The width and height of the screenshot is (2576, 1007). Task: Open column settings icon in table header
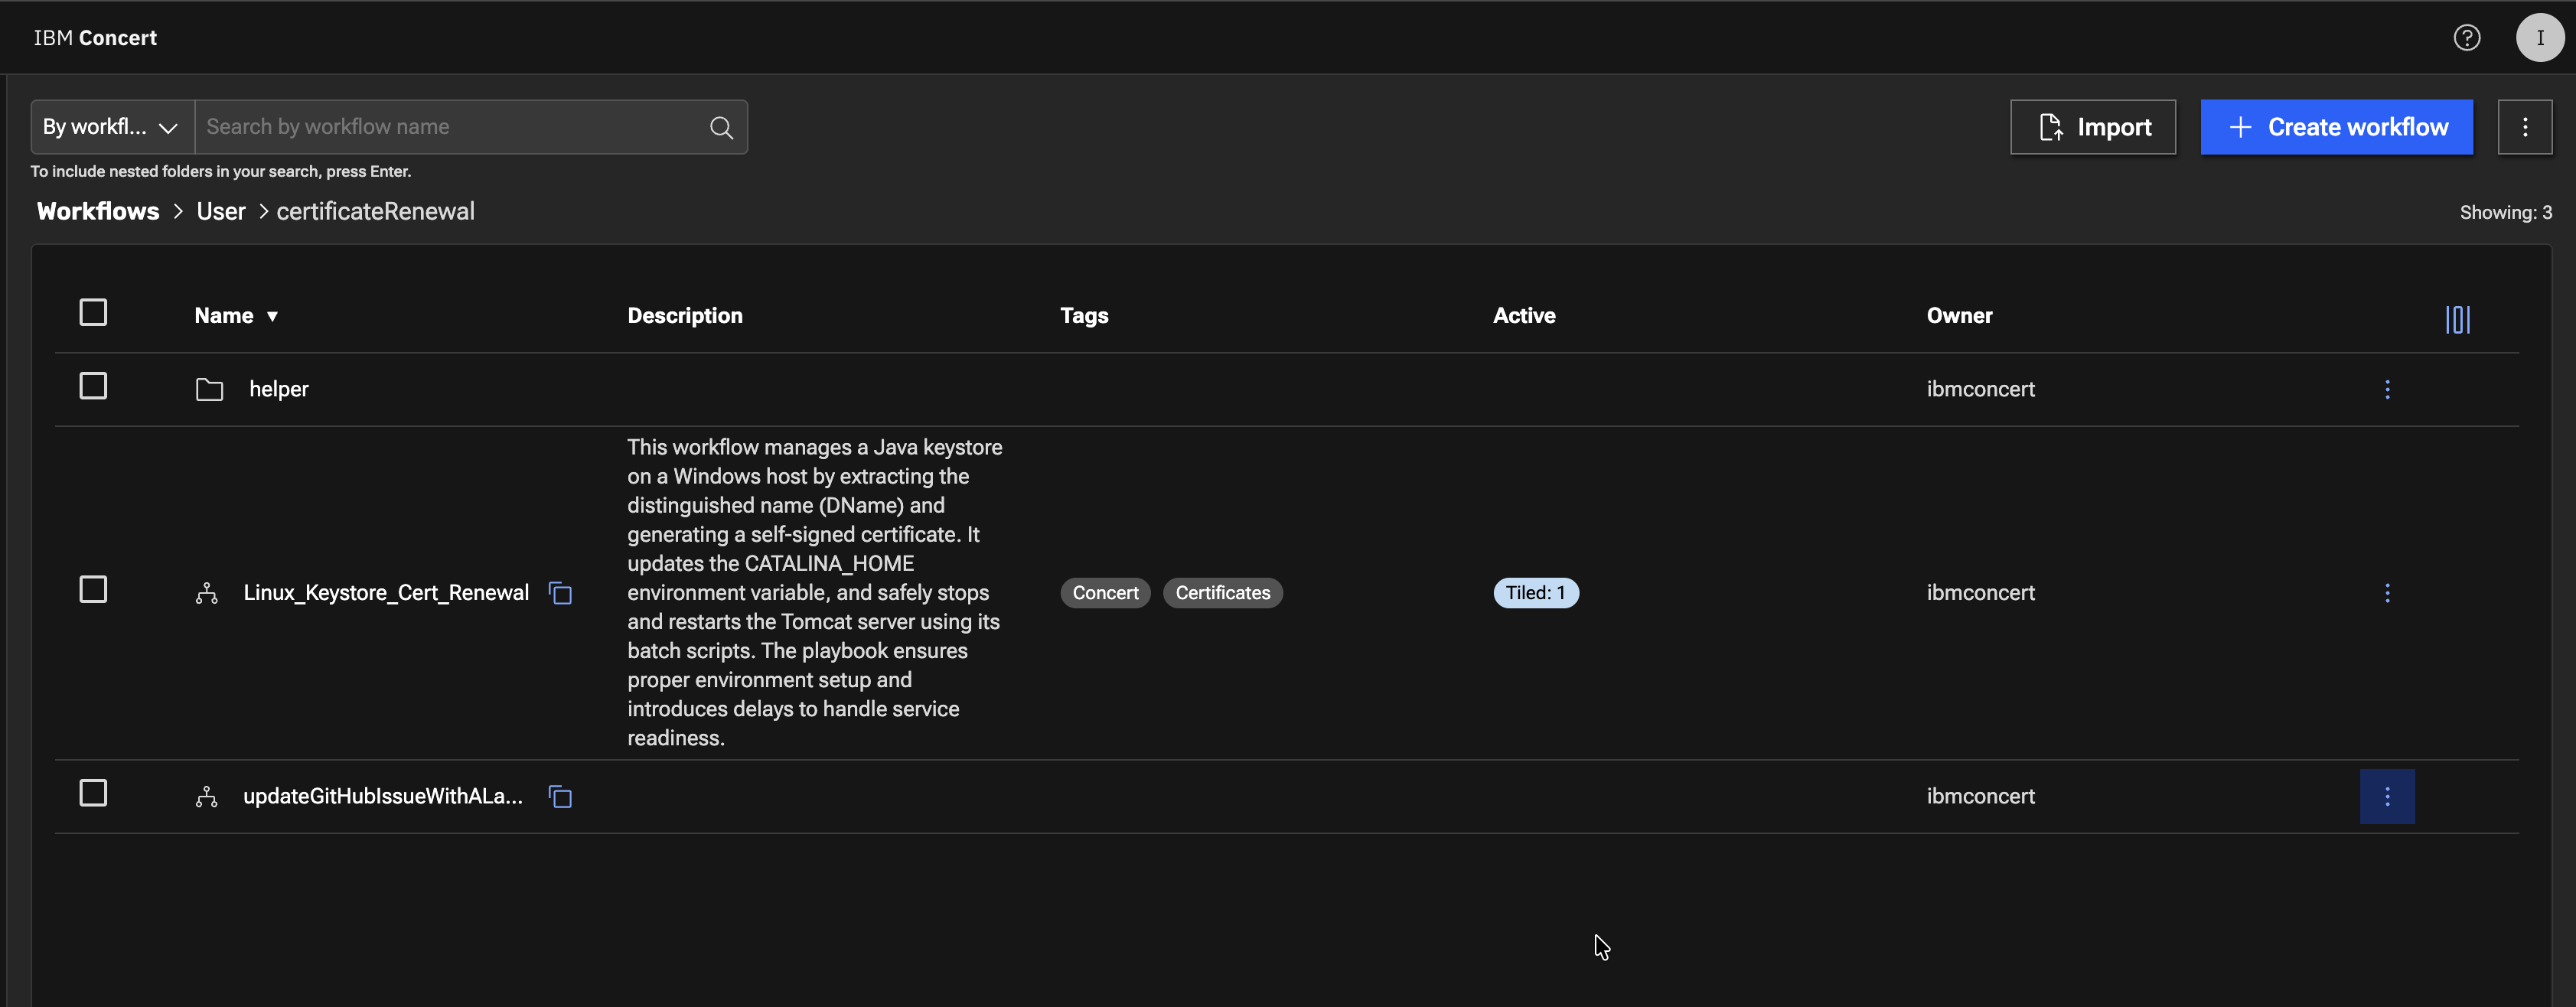click(x=2457, y=319)
